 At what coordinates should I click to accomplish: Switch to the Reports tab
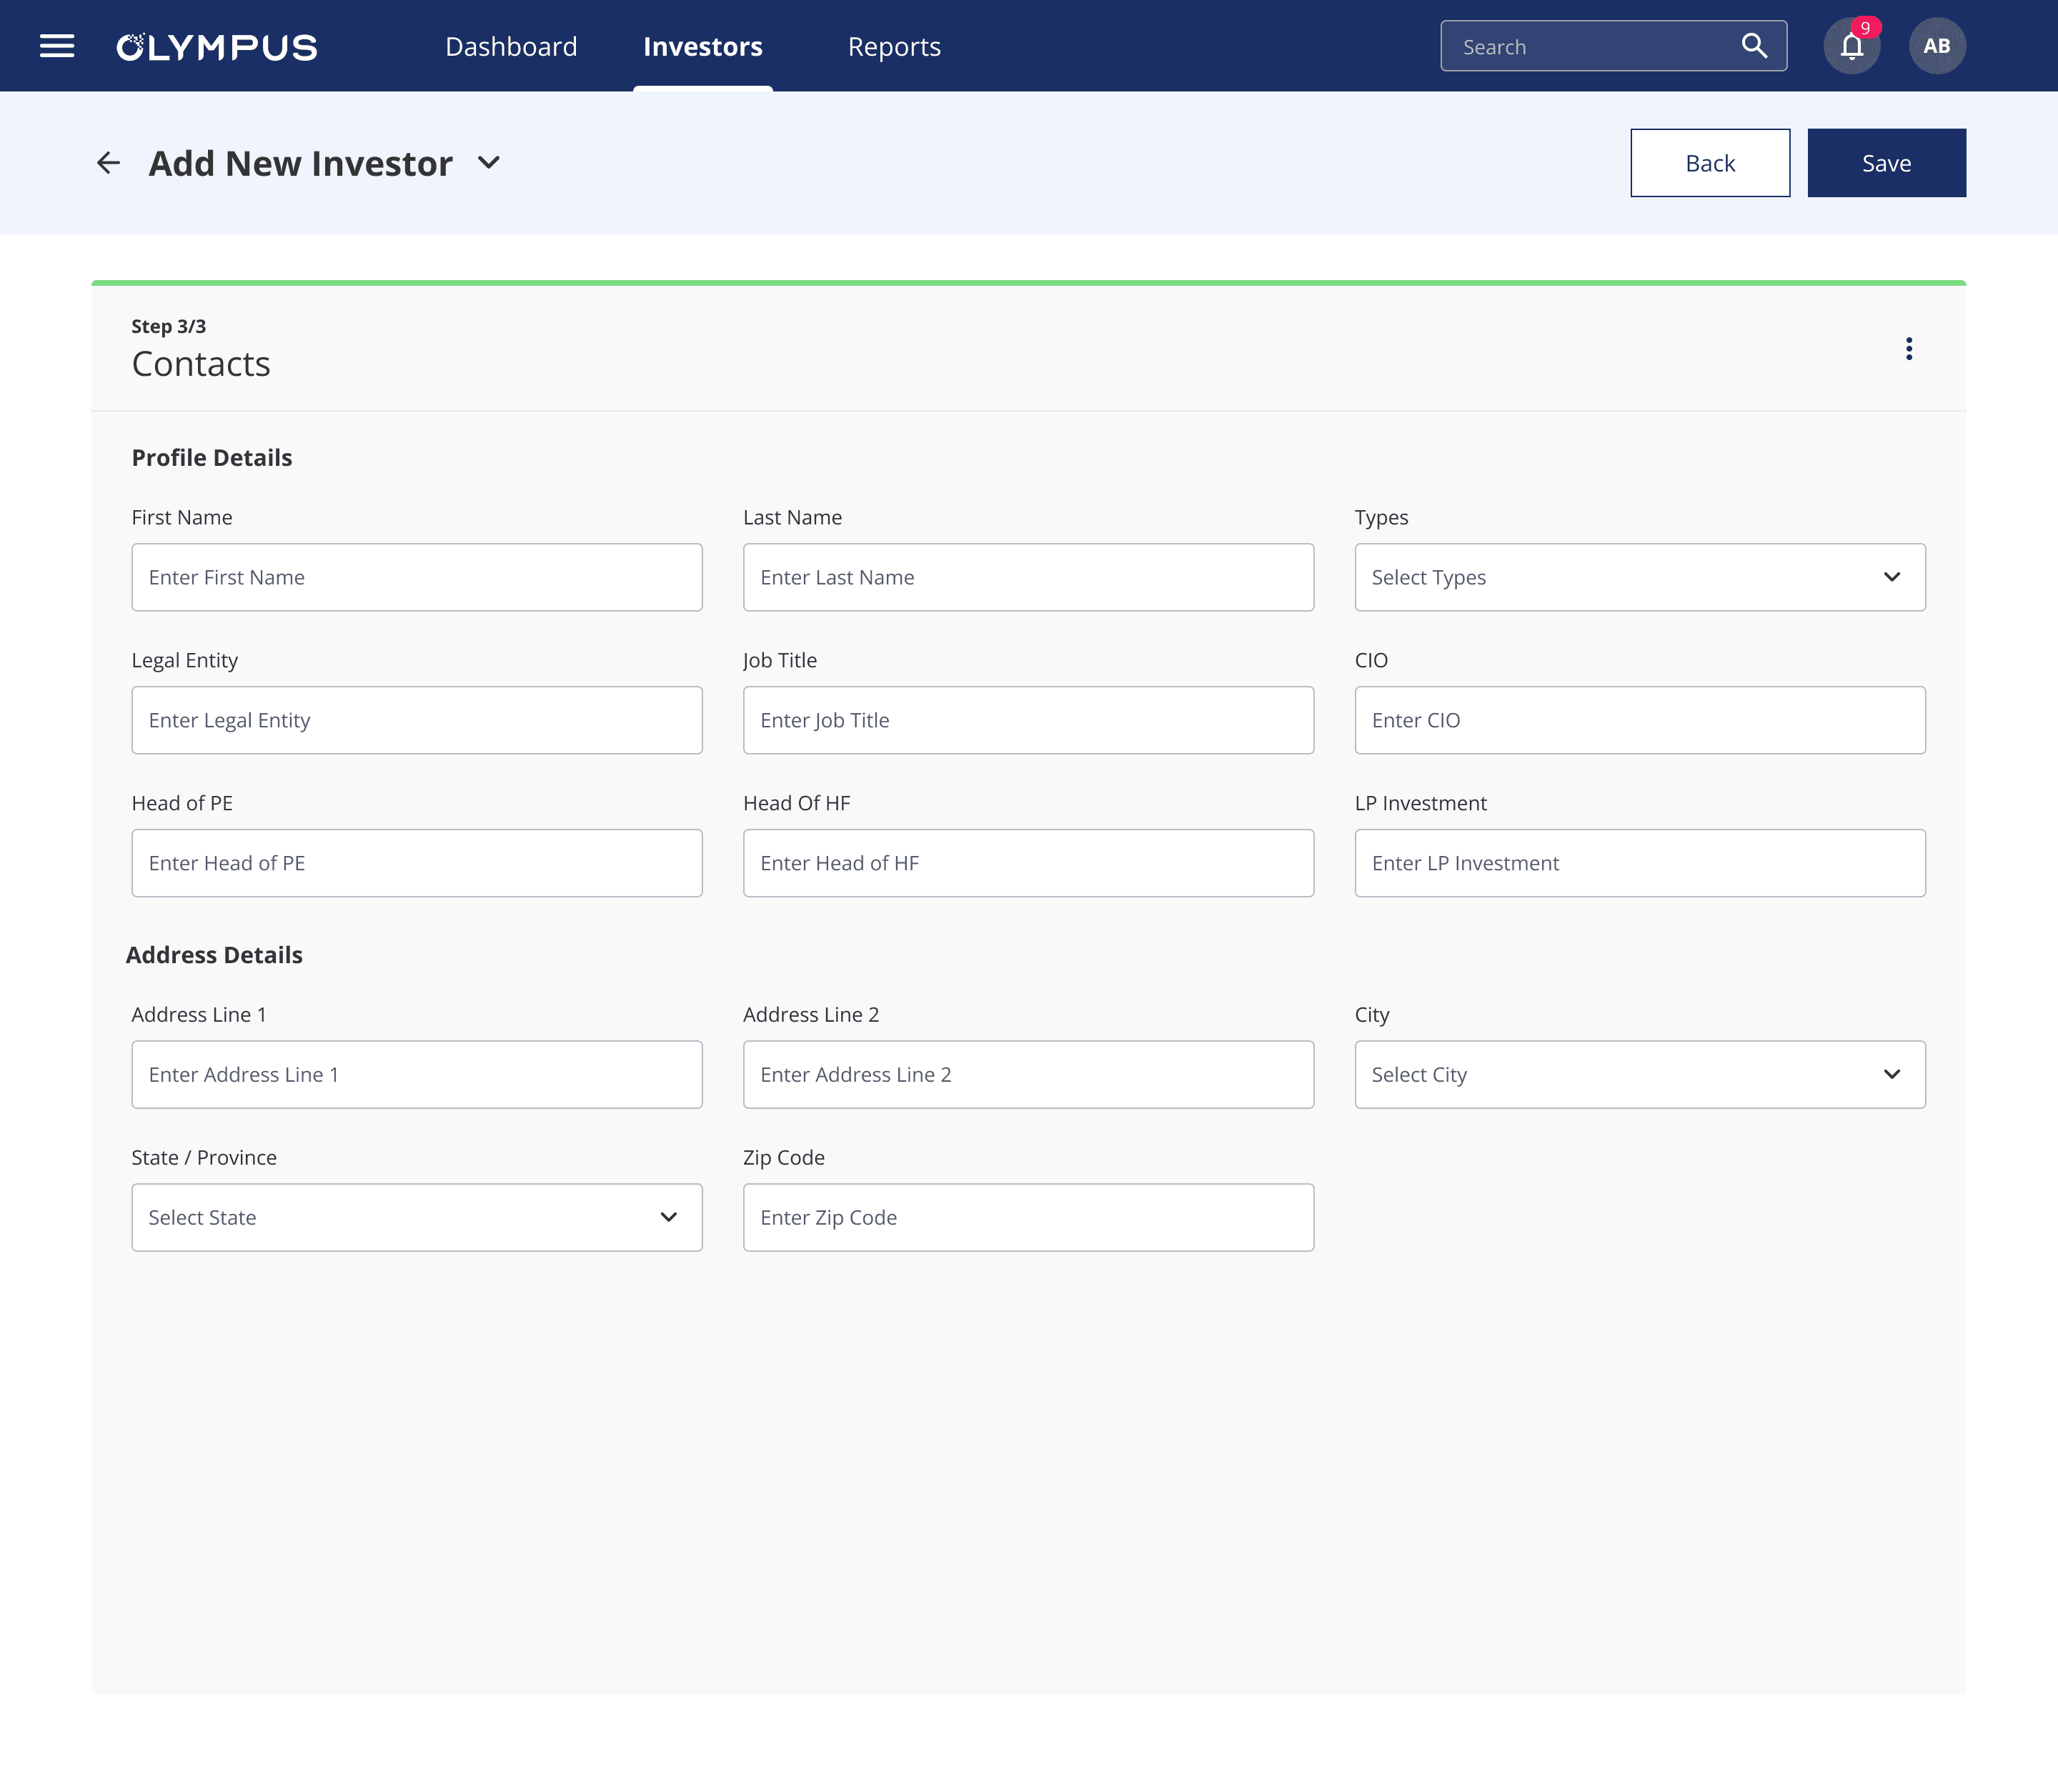coord(894,47)
